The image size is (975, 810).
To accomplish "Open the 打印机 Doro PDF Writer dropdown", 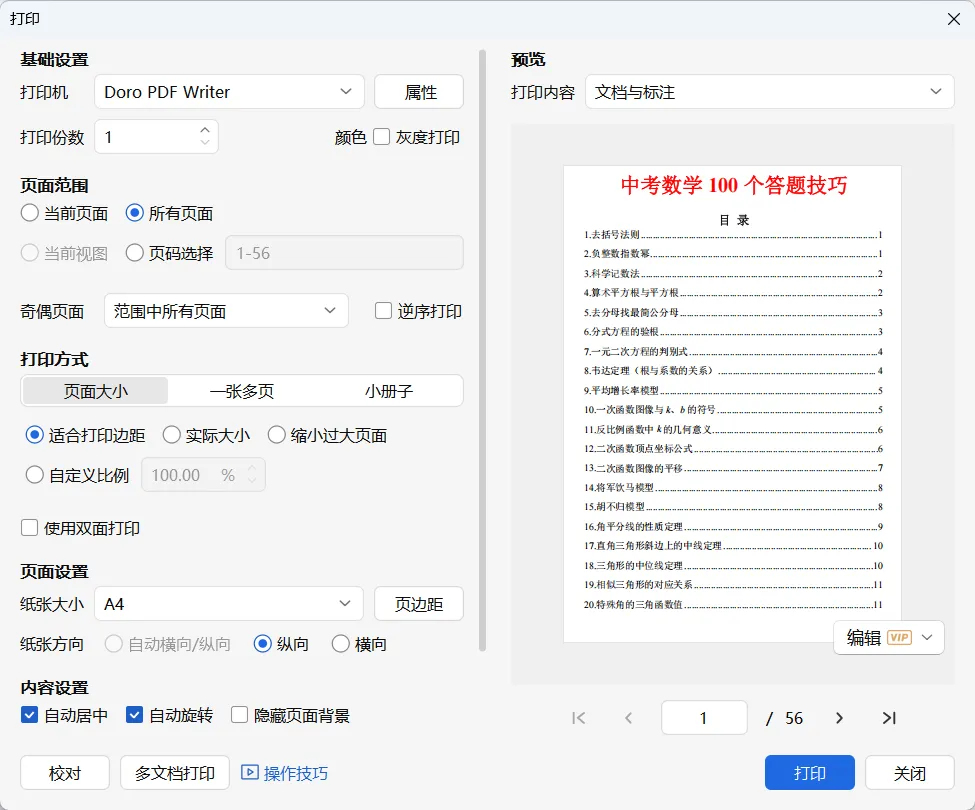I will pyautogui.click(x=229, y=92).
